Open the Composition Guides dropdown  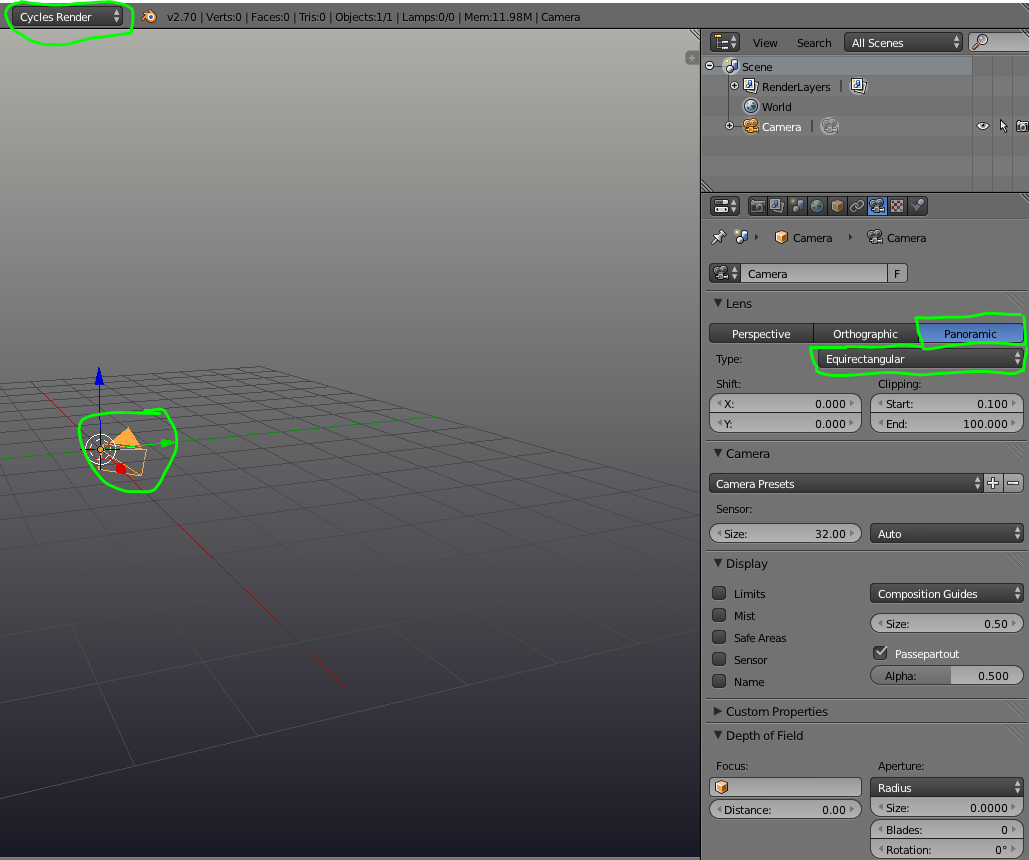click(x=947, y=593)
